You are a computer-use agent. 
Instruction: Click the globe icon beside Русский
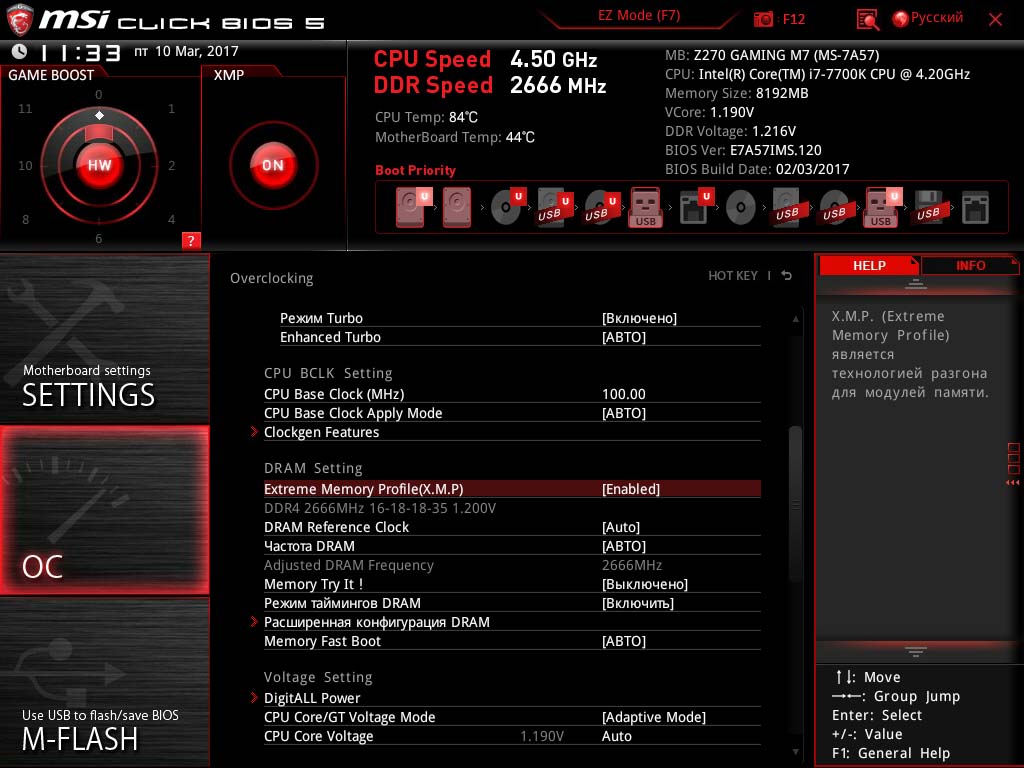[x=900, y=19]
